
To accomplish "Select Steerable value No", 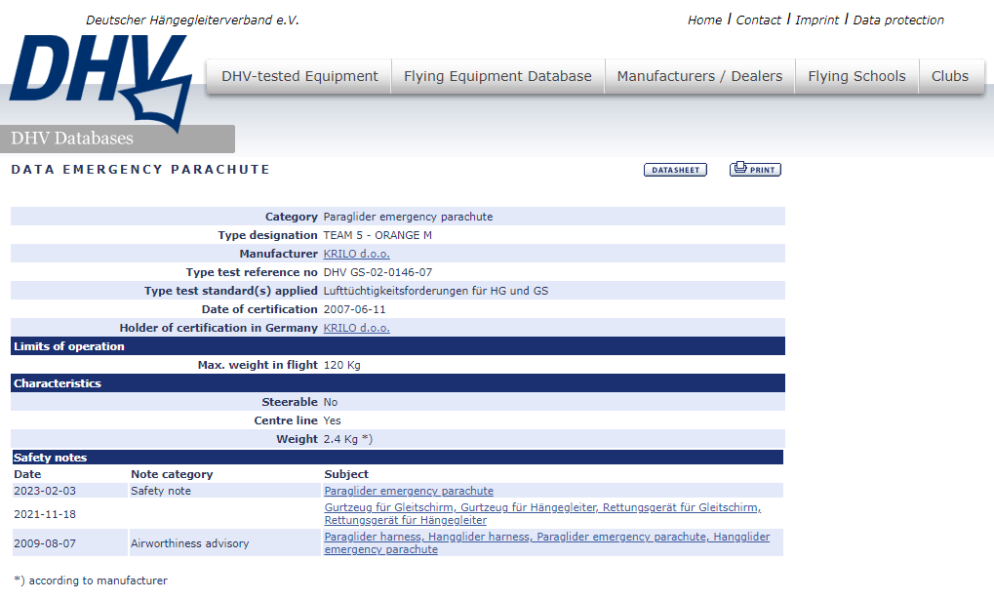I will pyautogui.click(x=330, y=402).
